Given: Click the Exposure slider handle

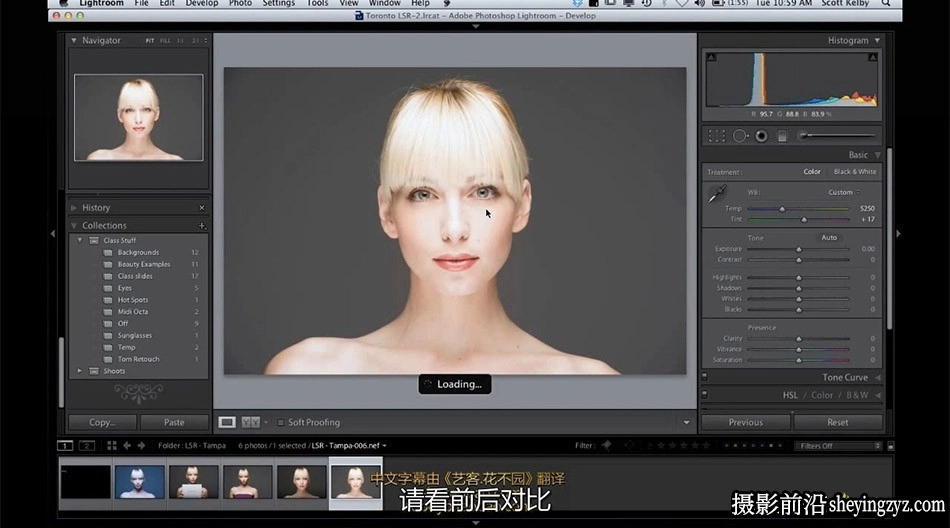Looking at the screenshot, I should click(799, 249).
